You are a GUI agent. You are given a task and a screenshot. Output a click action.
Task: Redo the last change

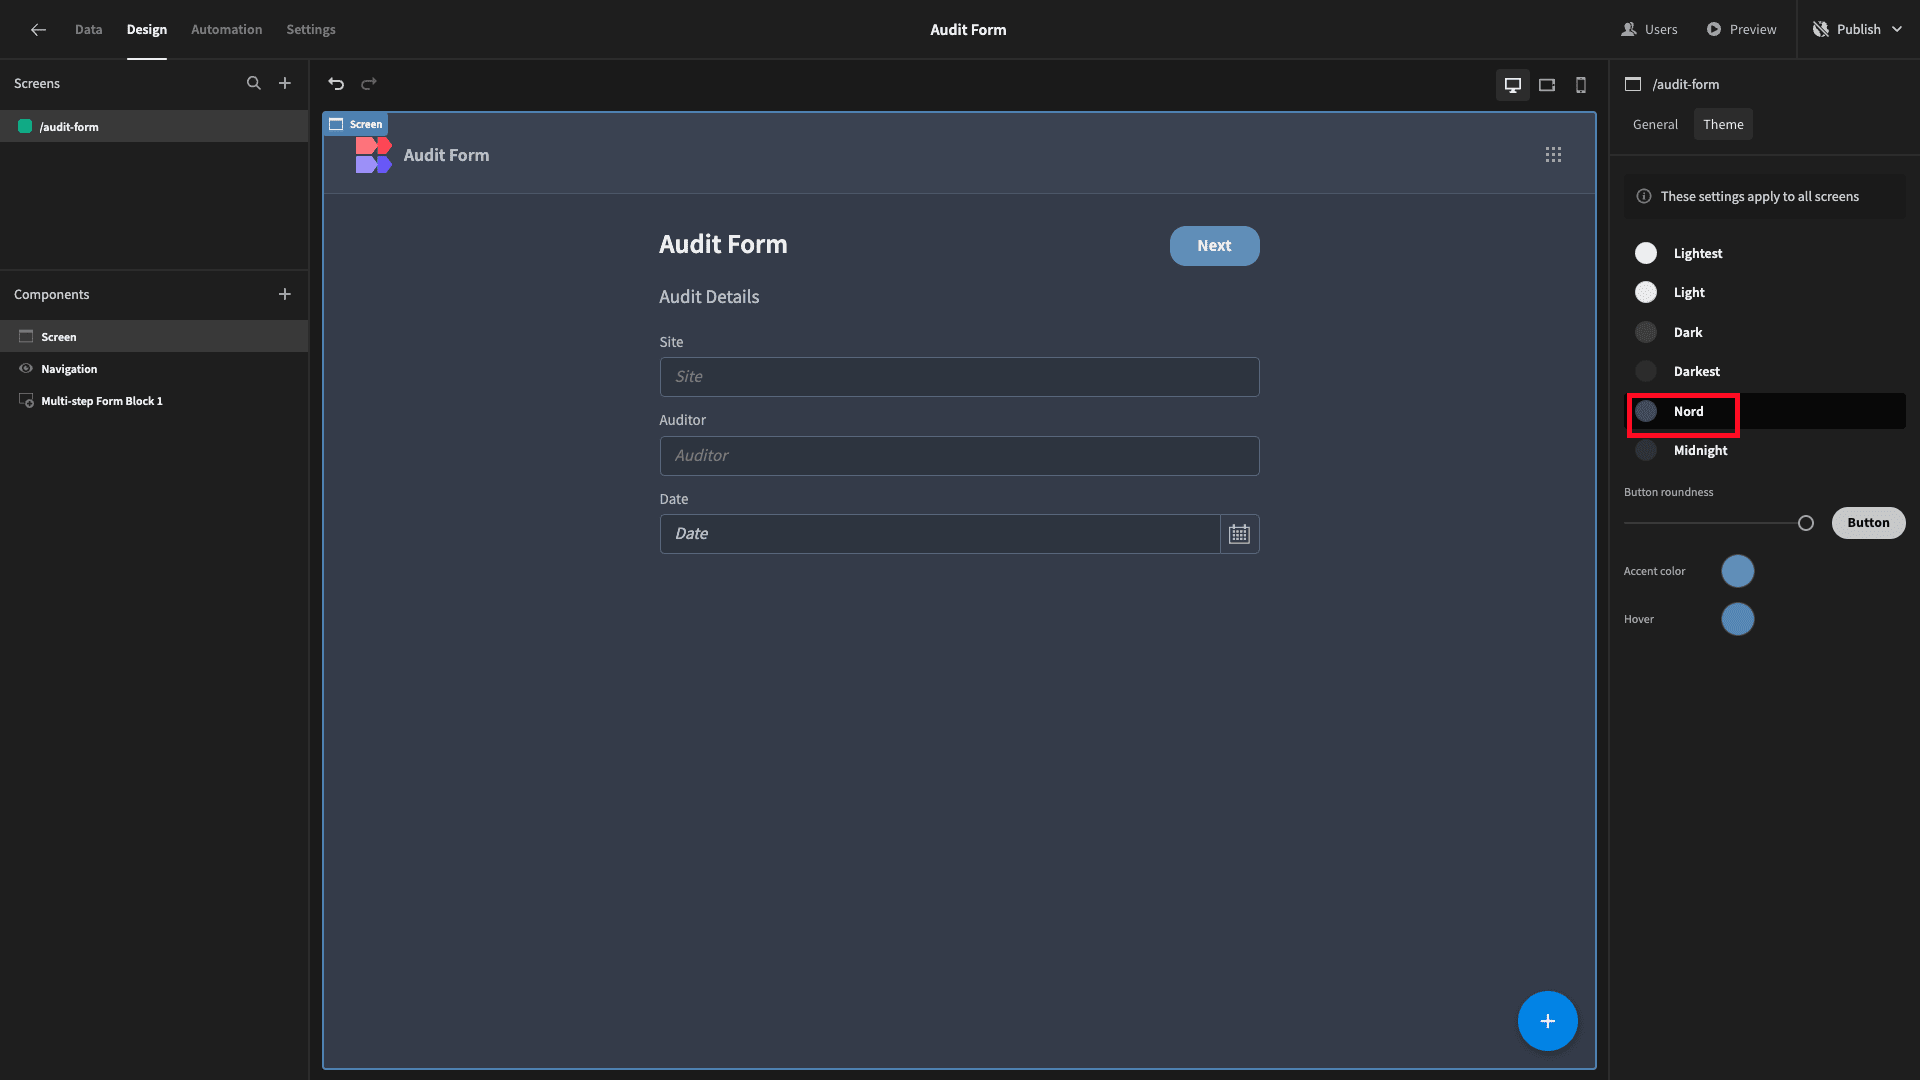(x=369, y=84)
